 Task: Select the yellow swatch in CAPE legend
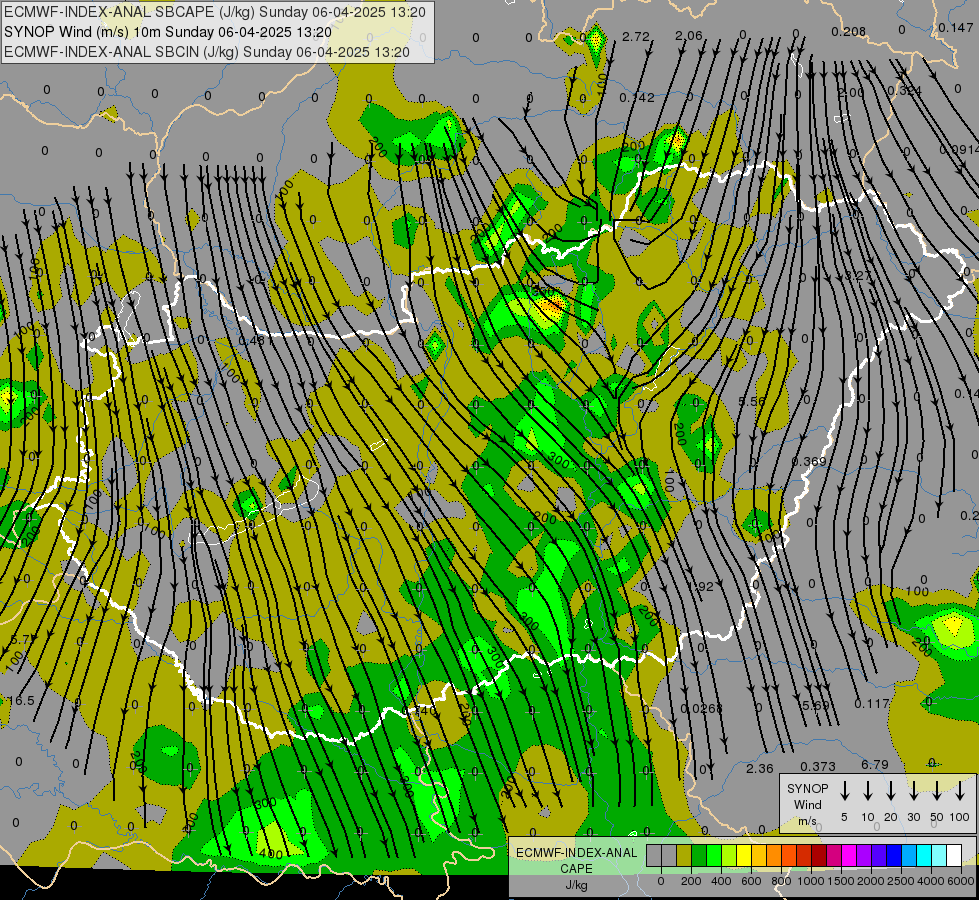pyautogui.click(x=744, y=856)
